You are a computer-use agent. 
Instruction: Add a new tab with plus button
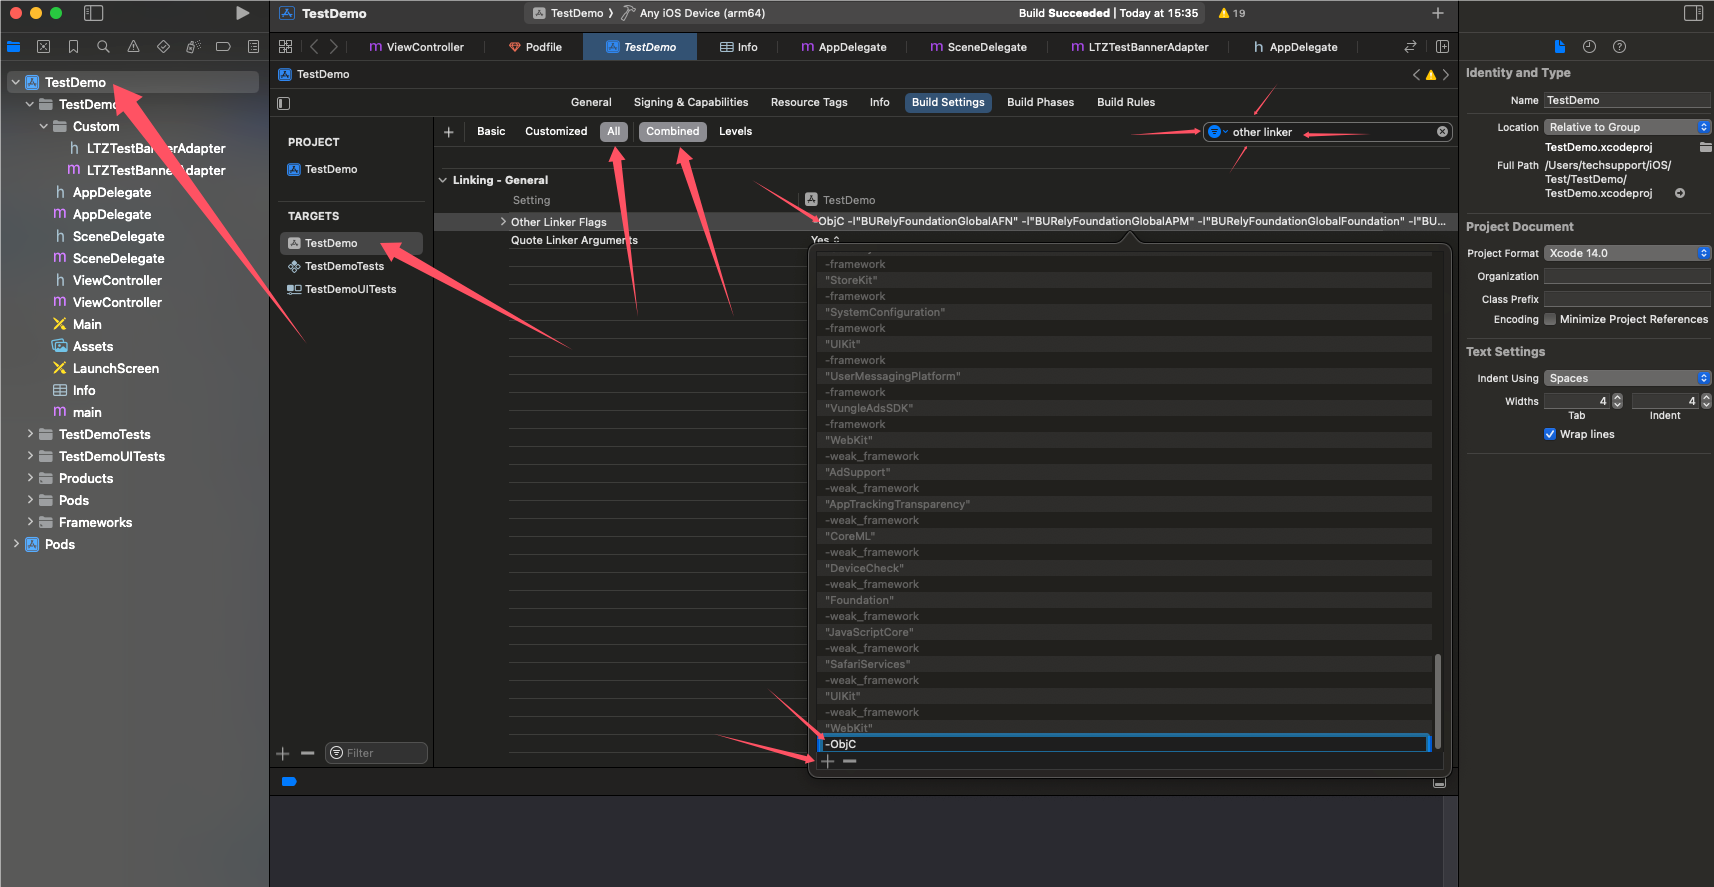coord(1437,13)
